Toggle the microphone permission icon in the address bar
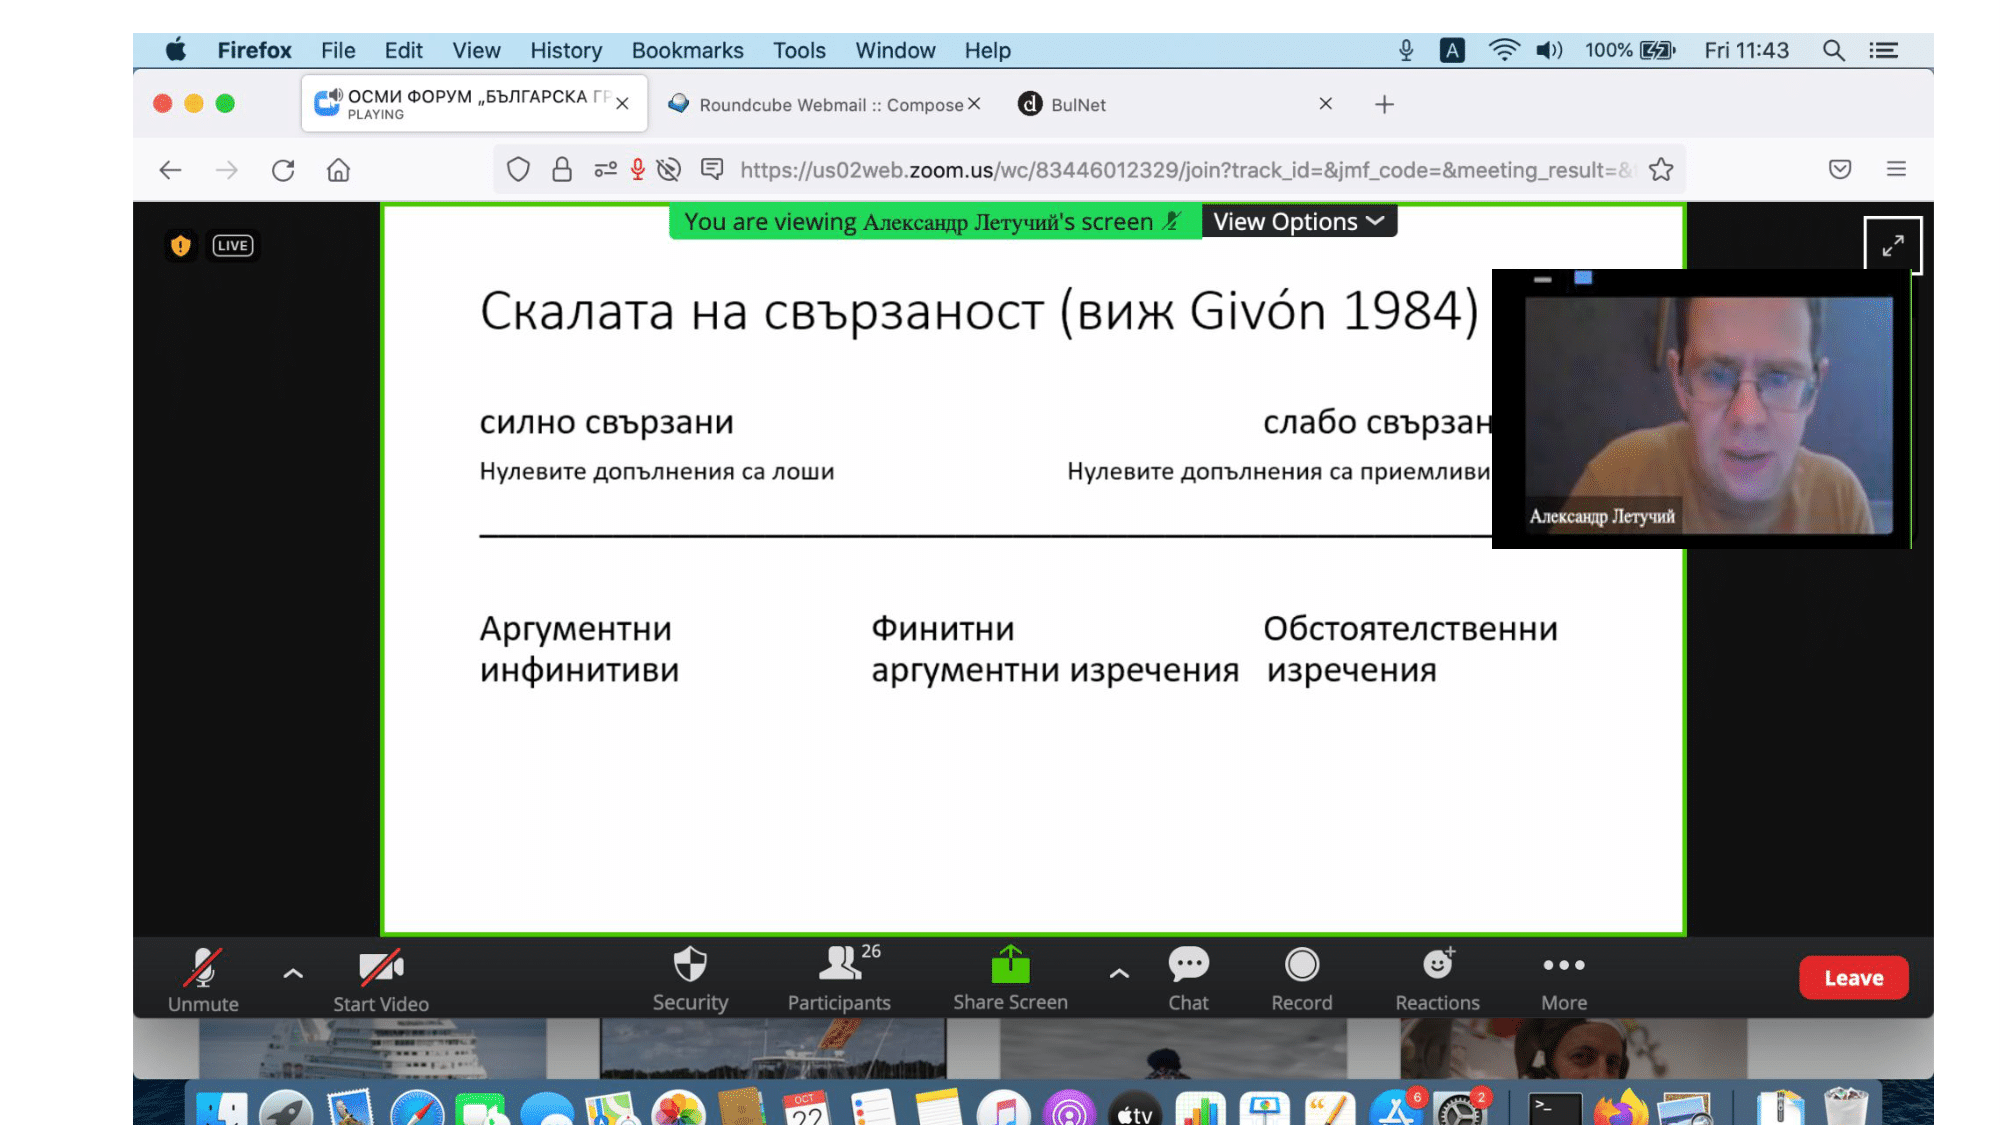2000x1125 pixels. click(637, 170)
